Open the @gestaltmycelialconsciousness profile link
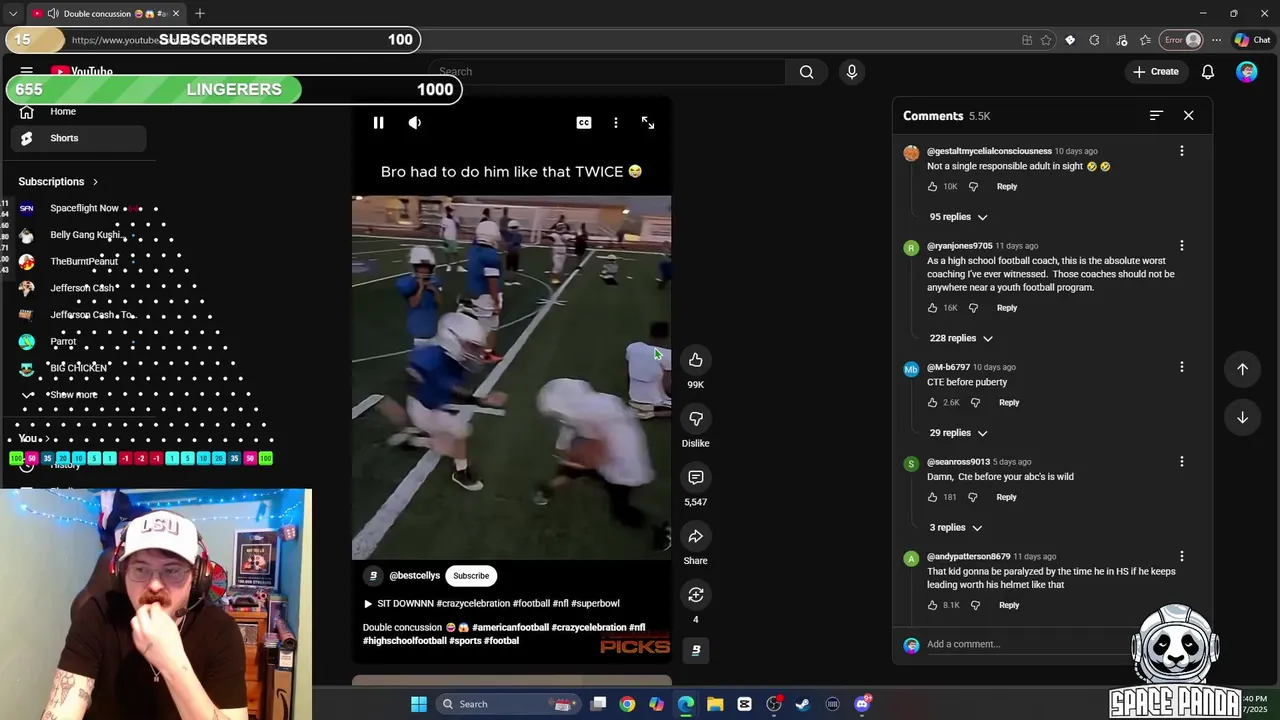 coord(989,151)
